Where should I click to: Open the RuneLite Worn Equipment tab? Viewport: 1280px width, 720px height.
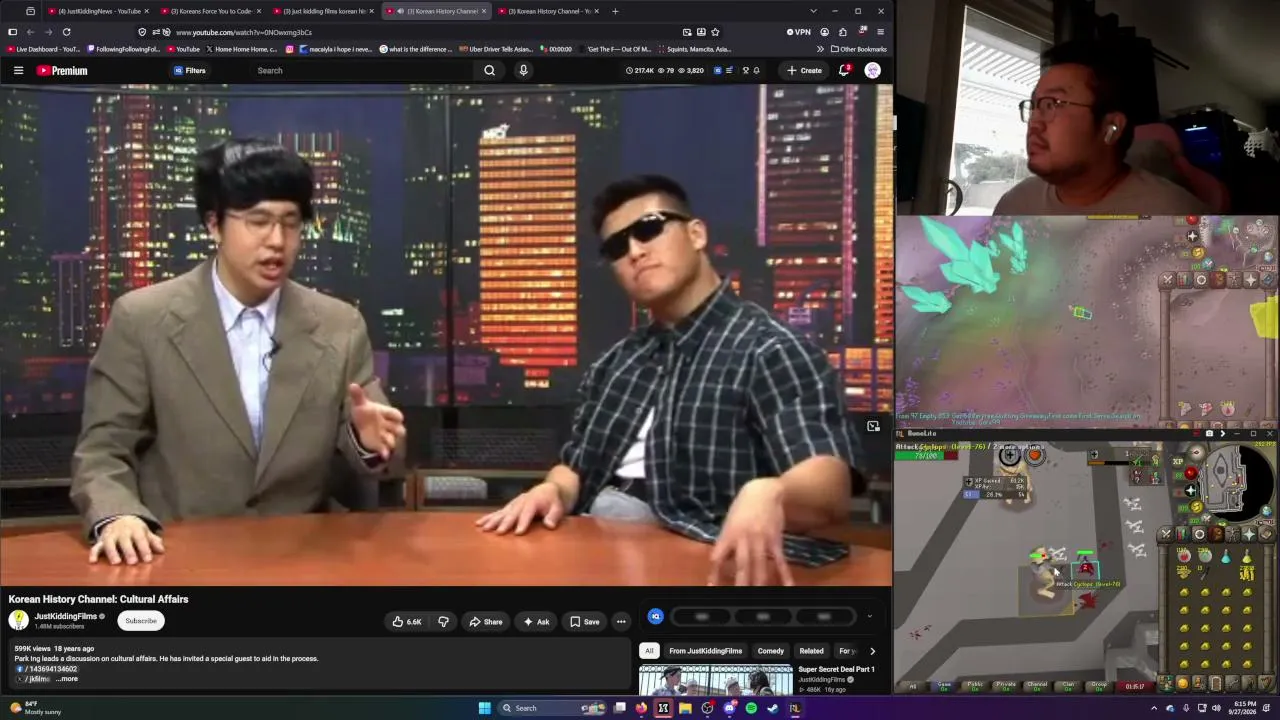1233,534
